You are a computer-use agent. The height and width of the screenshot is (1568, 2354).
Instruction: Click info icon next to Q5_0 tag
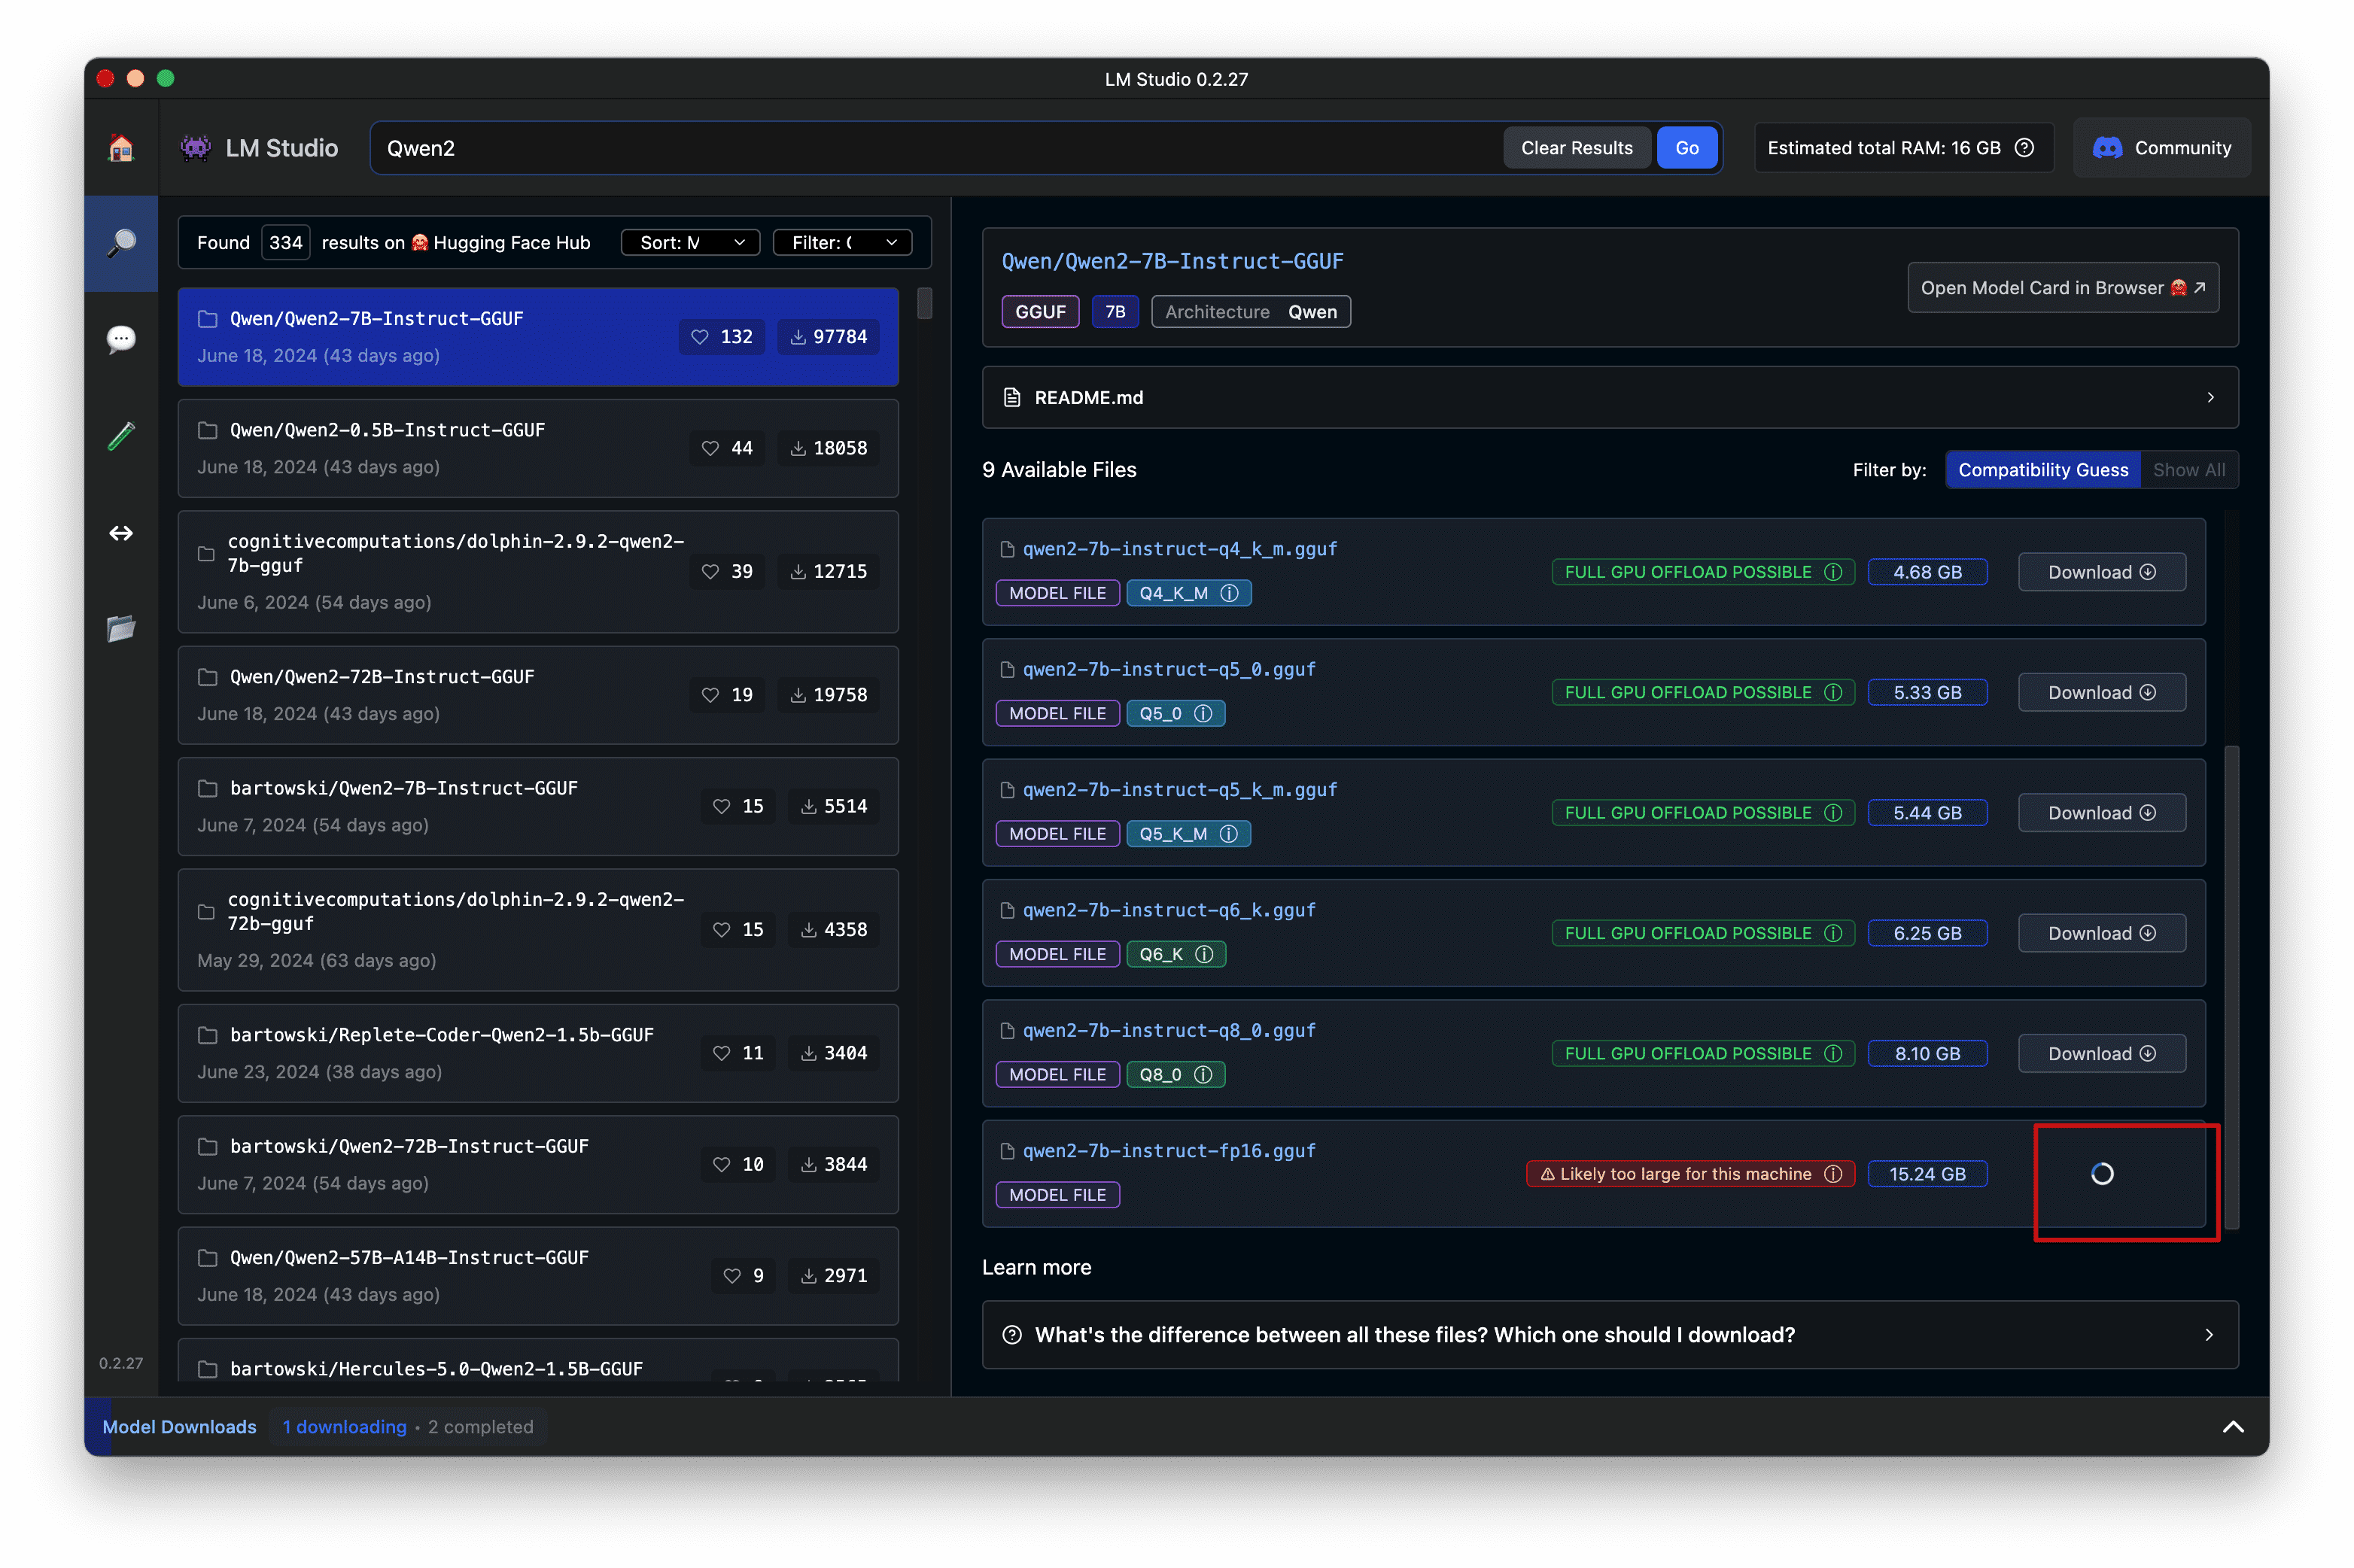[x=1204, y=713]
